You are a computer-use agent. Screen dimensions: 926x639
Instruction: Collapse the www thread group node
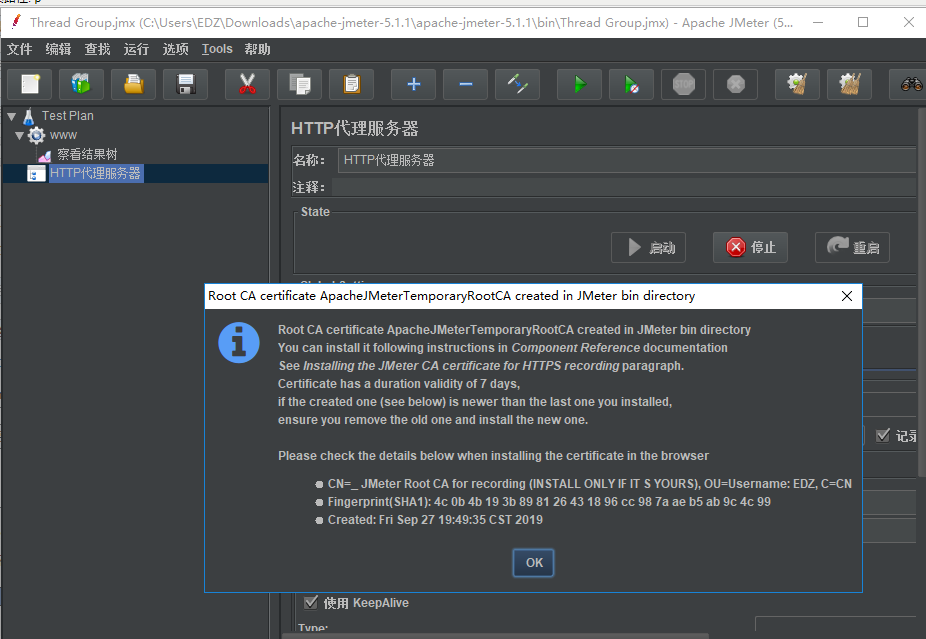pyautogui.click(x=19, y=136)
